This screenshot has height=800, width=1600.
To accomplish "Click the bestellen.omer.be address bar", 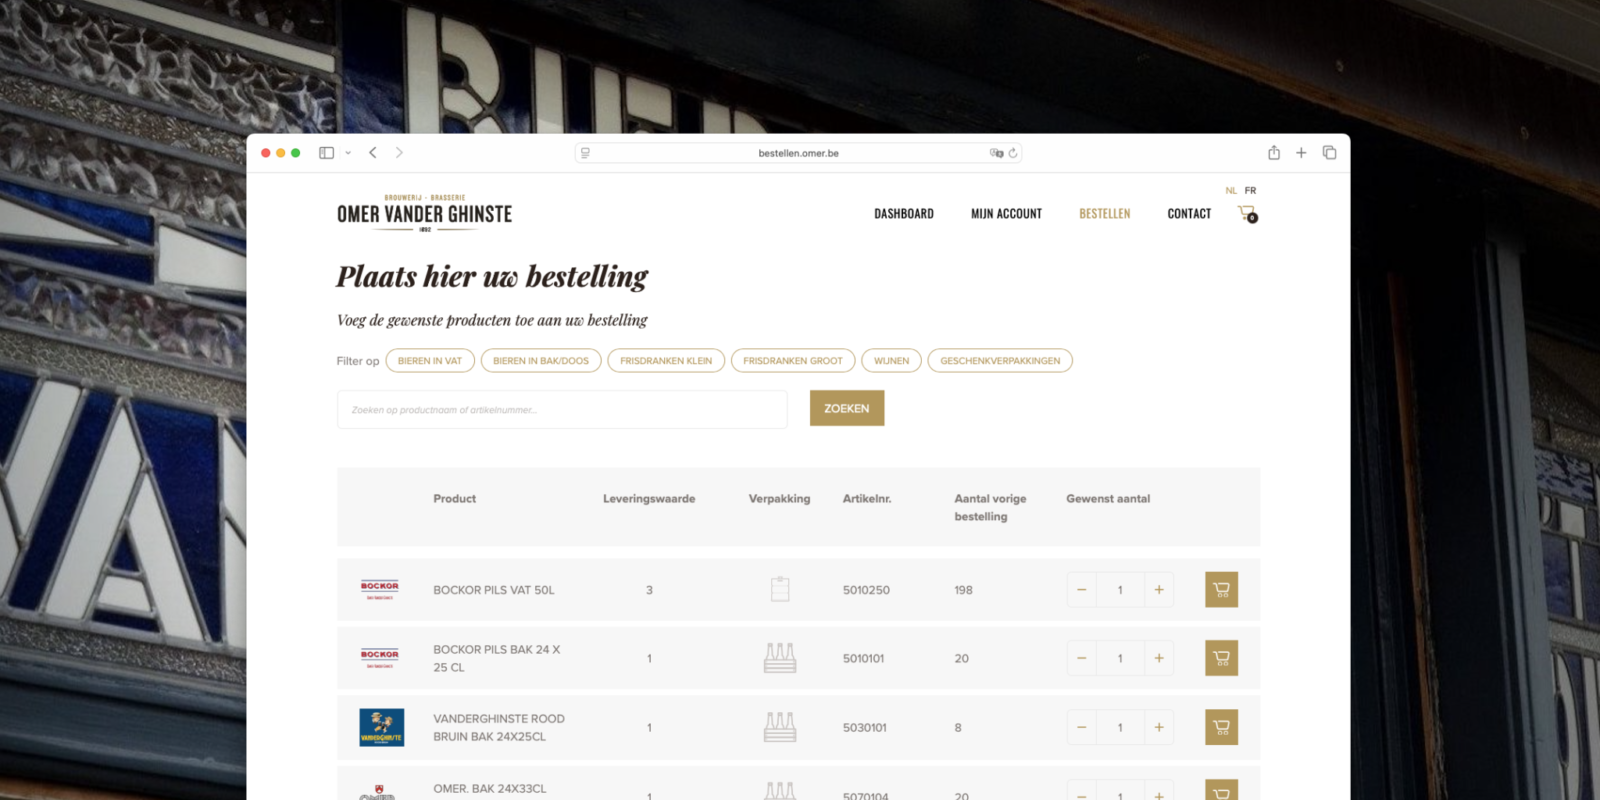I will coord(798,153).
